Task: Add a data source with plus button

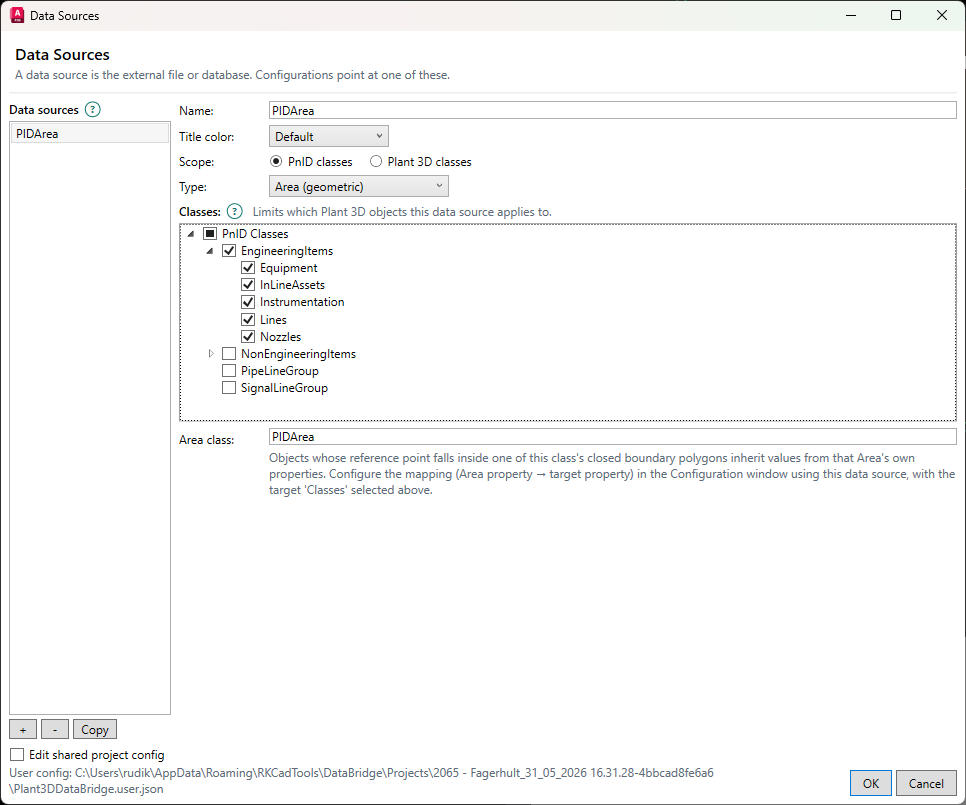Action: coord(23,729)
